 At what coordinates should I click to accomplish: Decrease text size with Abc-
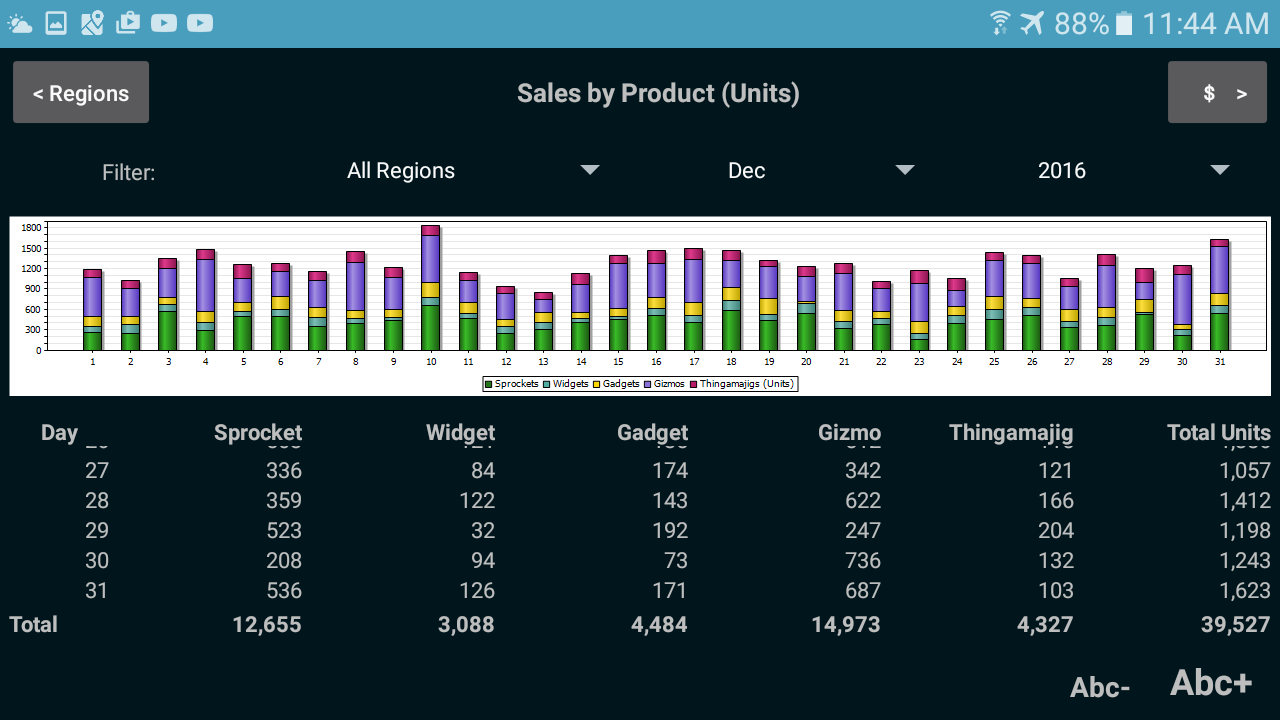coord(1100,687)
